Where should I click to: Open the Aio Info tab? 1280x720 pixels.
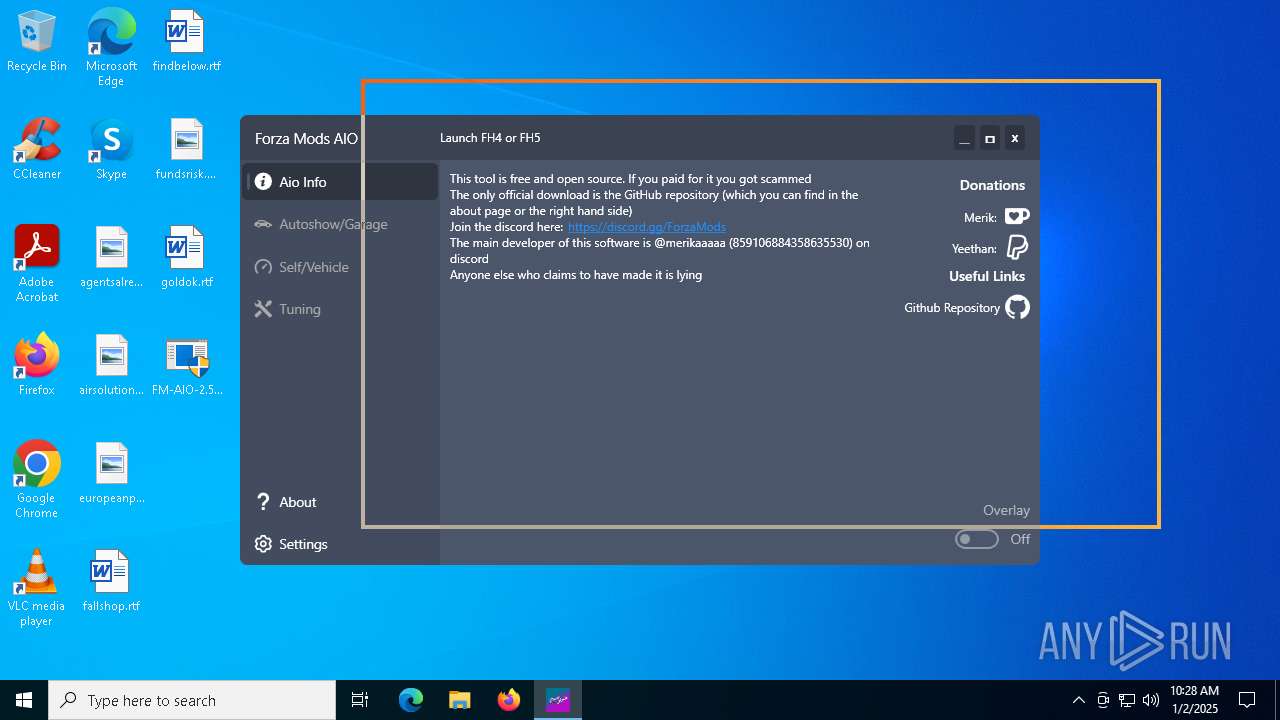tap(340, 182)
